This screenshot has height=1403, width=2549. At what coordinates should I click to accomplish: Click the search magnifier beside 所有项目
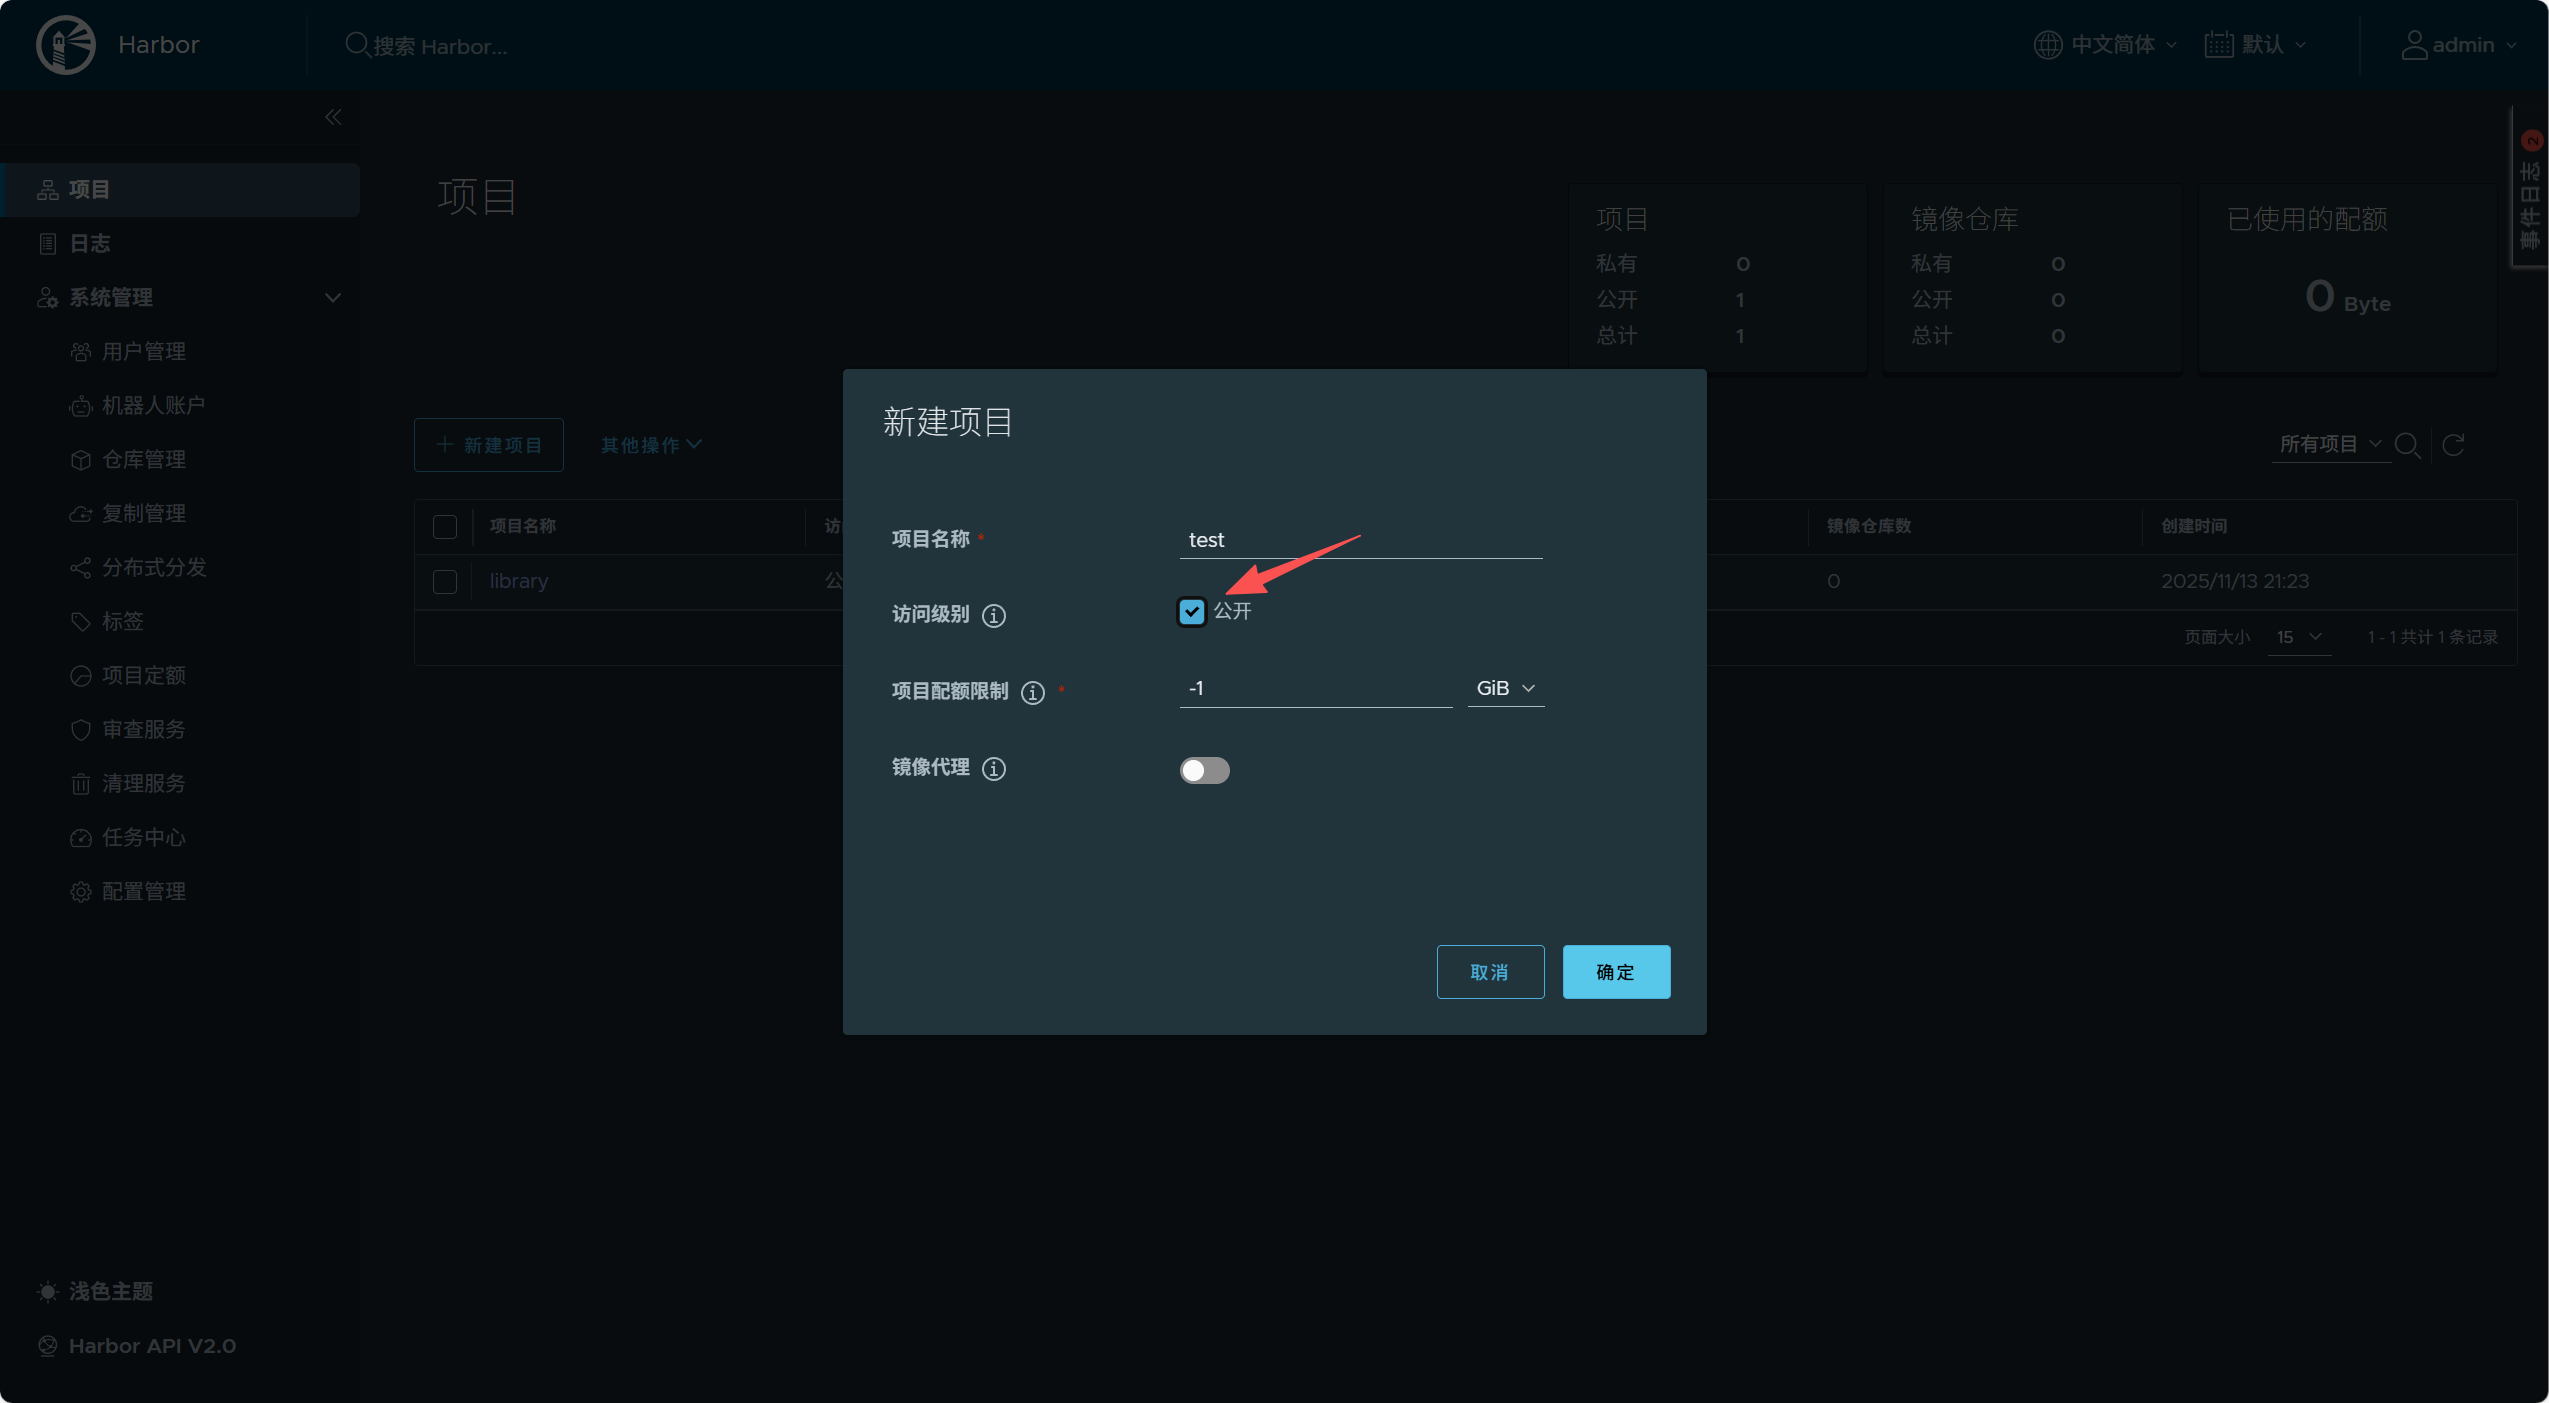2408,445
